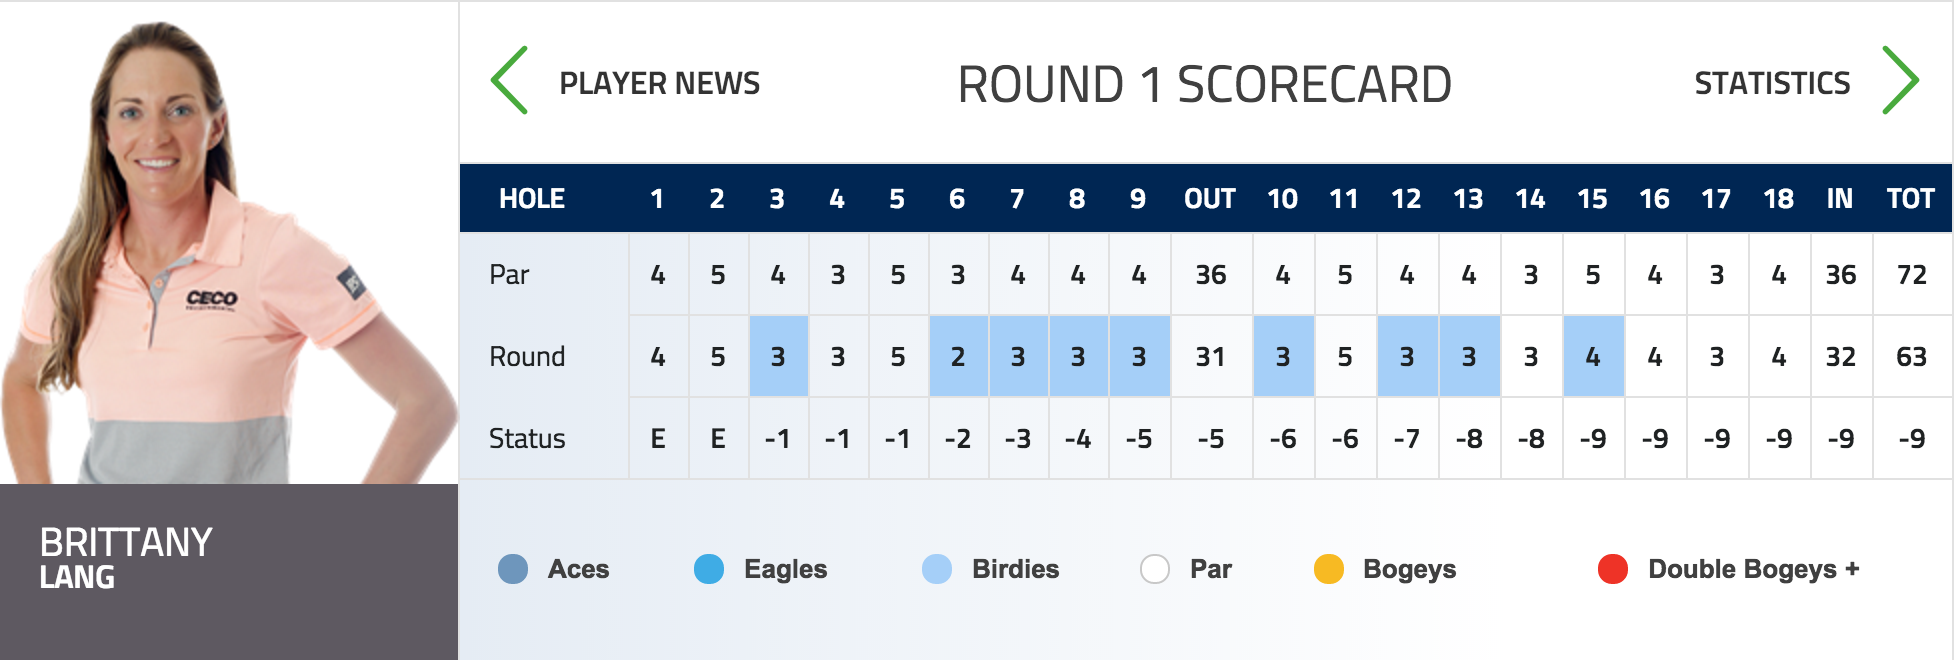Open the Statistics section
The image size is (1954, 660).
coord(1772,83)
